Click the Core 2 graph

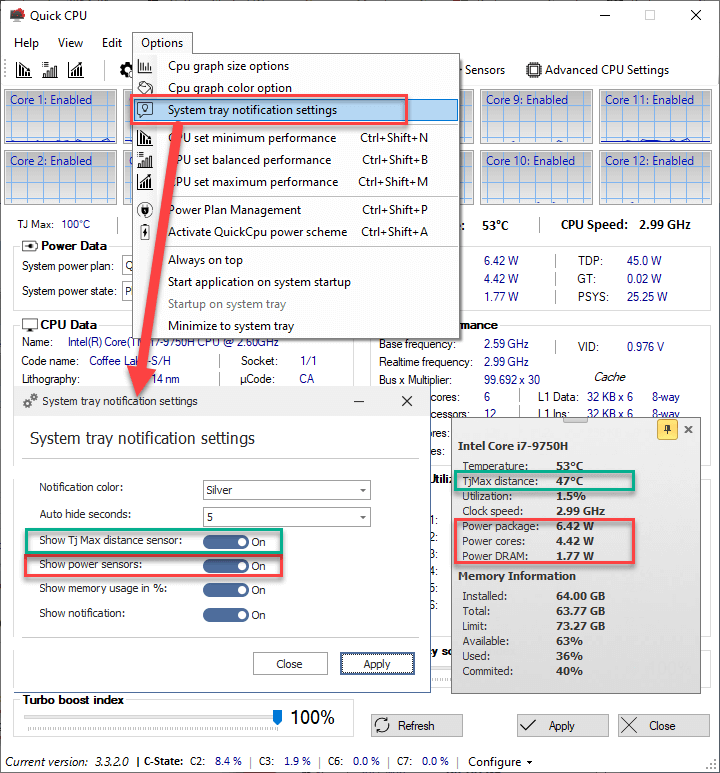pyautogui.click(x=61, y=177)
